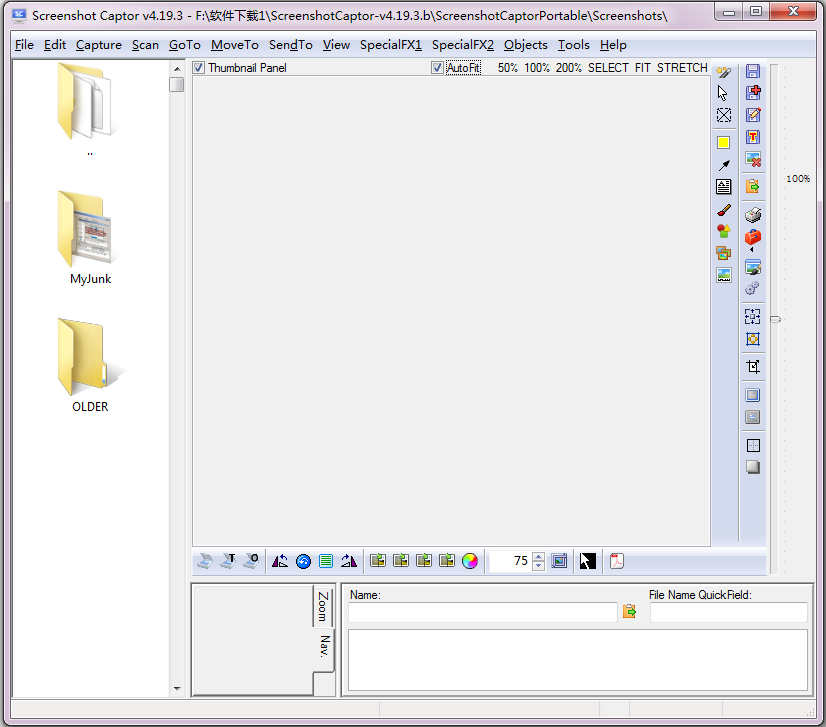Click the rotate left triangle icon

280,562
